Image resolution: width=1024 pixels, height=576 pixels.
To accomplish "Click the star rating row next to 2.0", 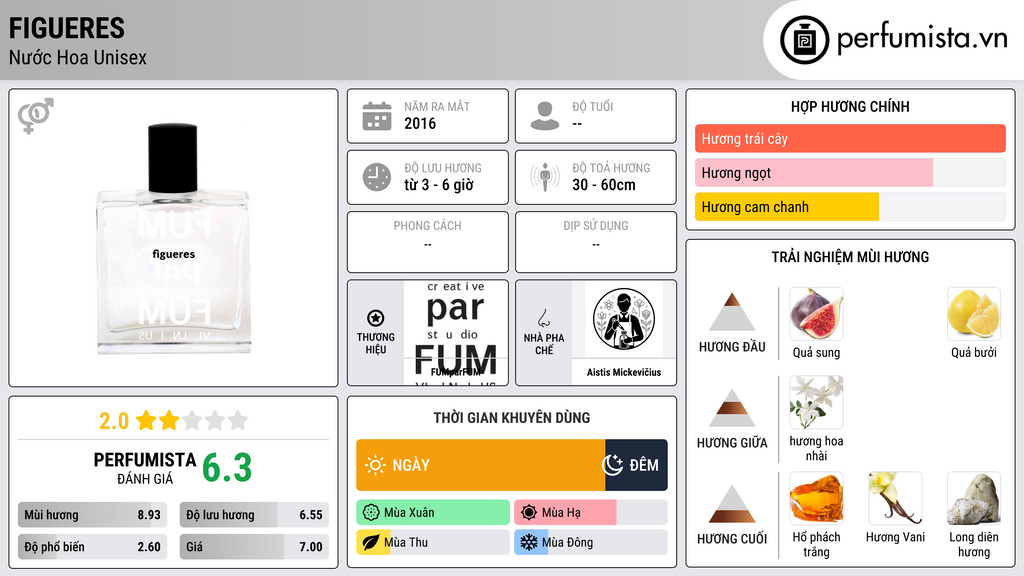I will point(192,420).
